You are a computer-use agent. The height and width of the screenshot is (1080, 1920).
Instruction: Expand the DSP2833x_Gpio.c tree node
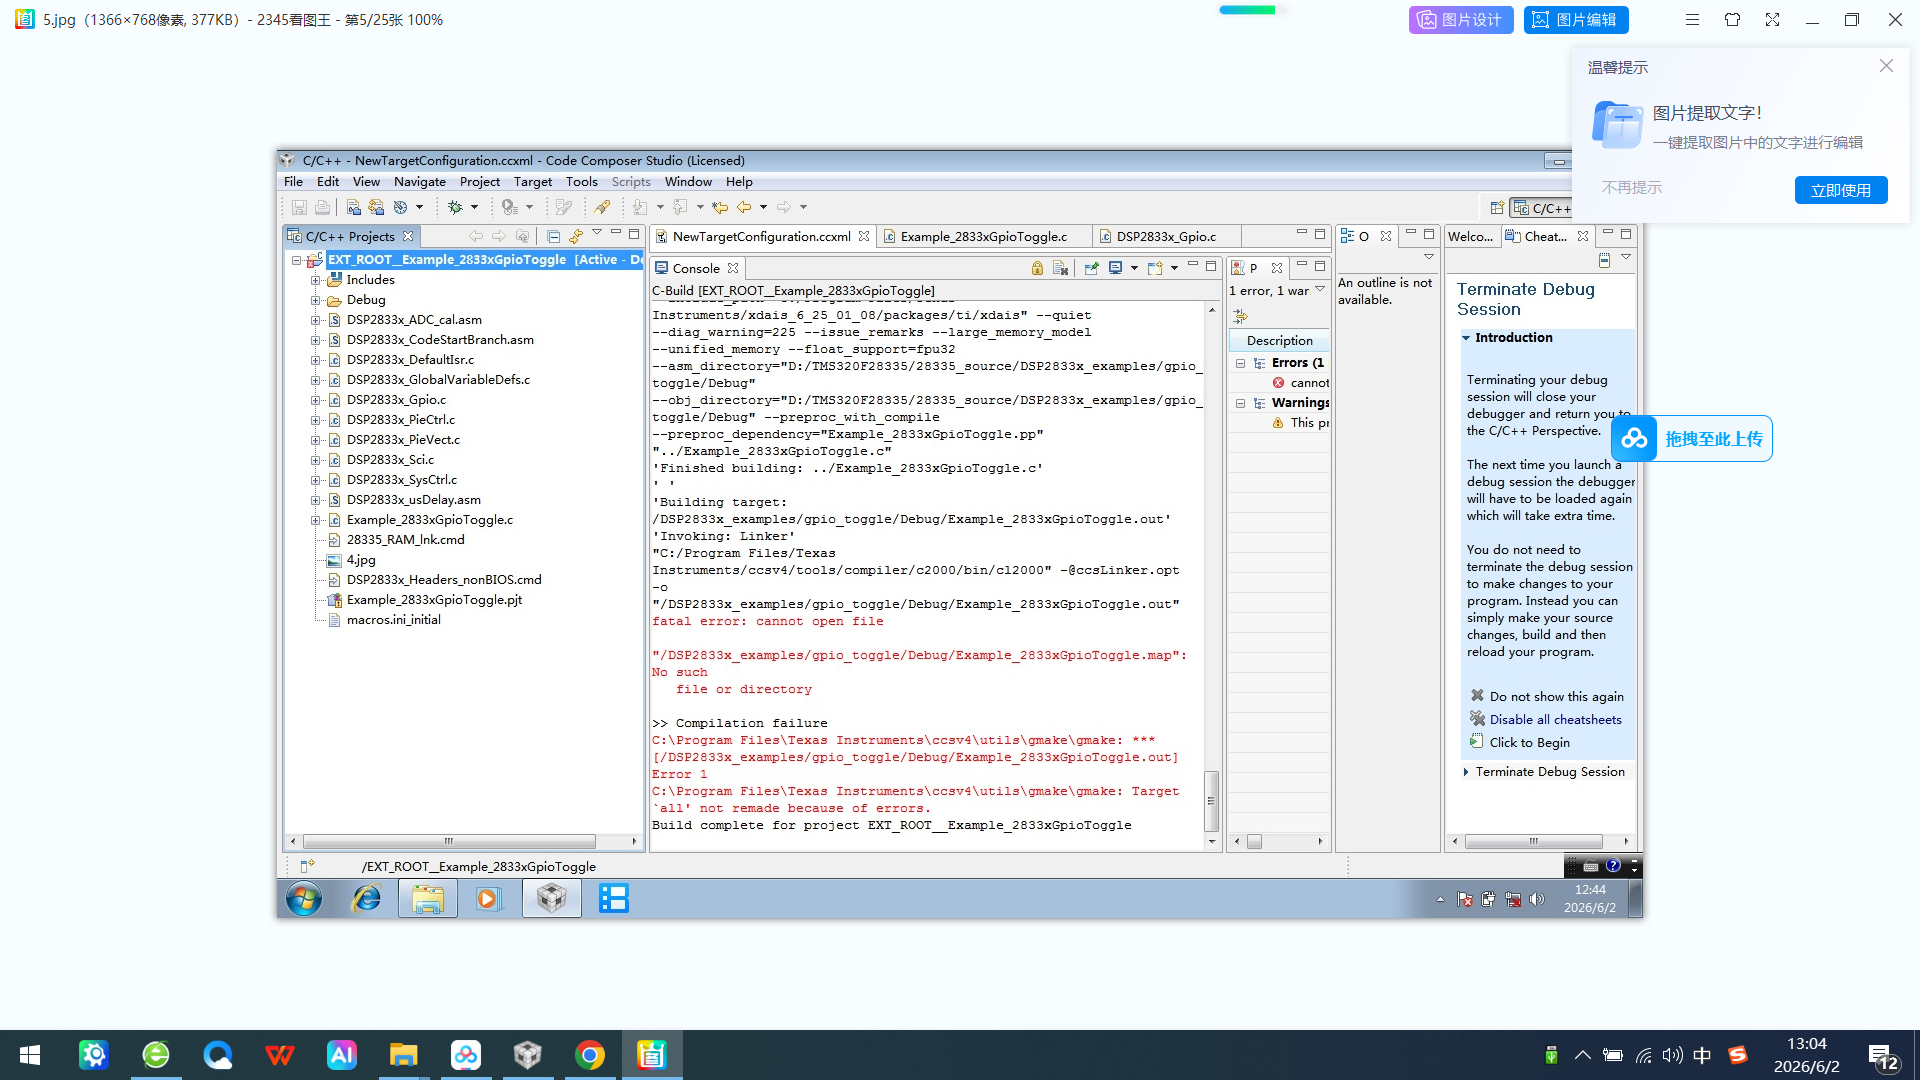315,400
